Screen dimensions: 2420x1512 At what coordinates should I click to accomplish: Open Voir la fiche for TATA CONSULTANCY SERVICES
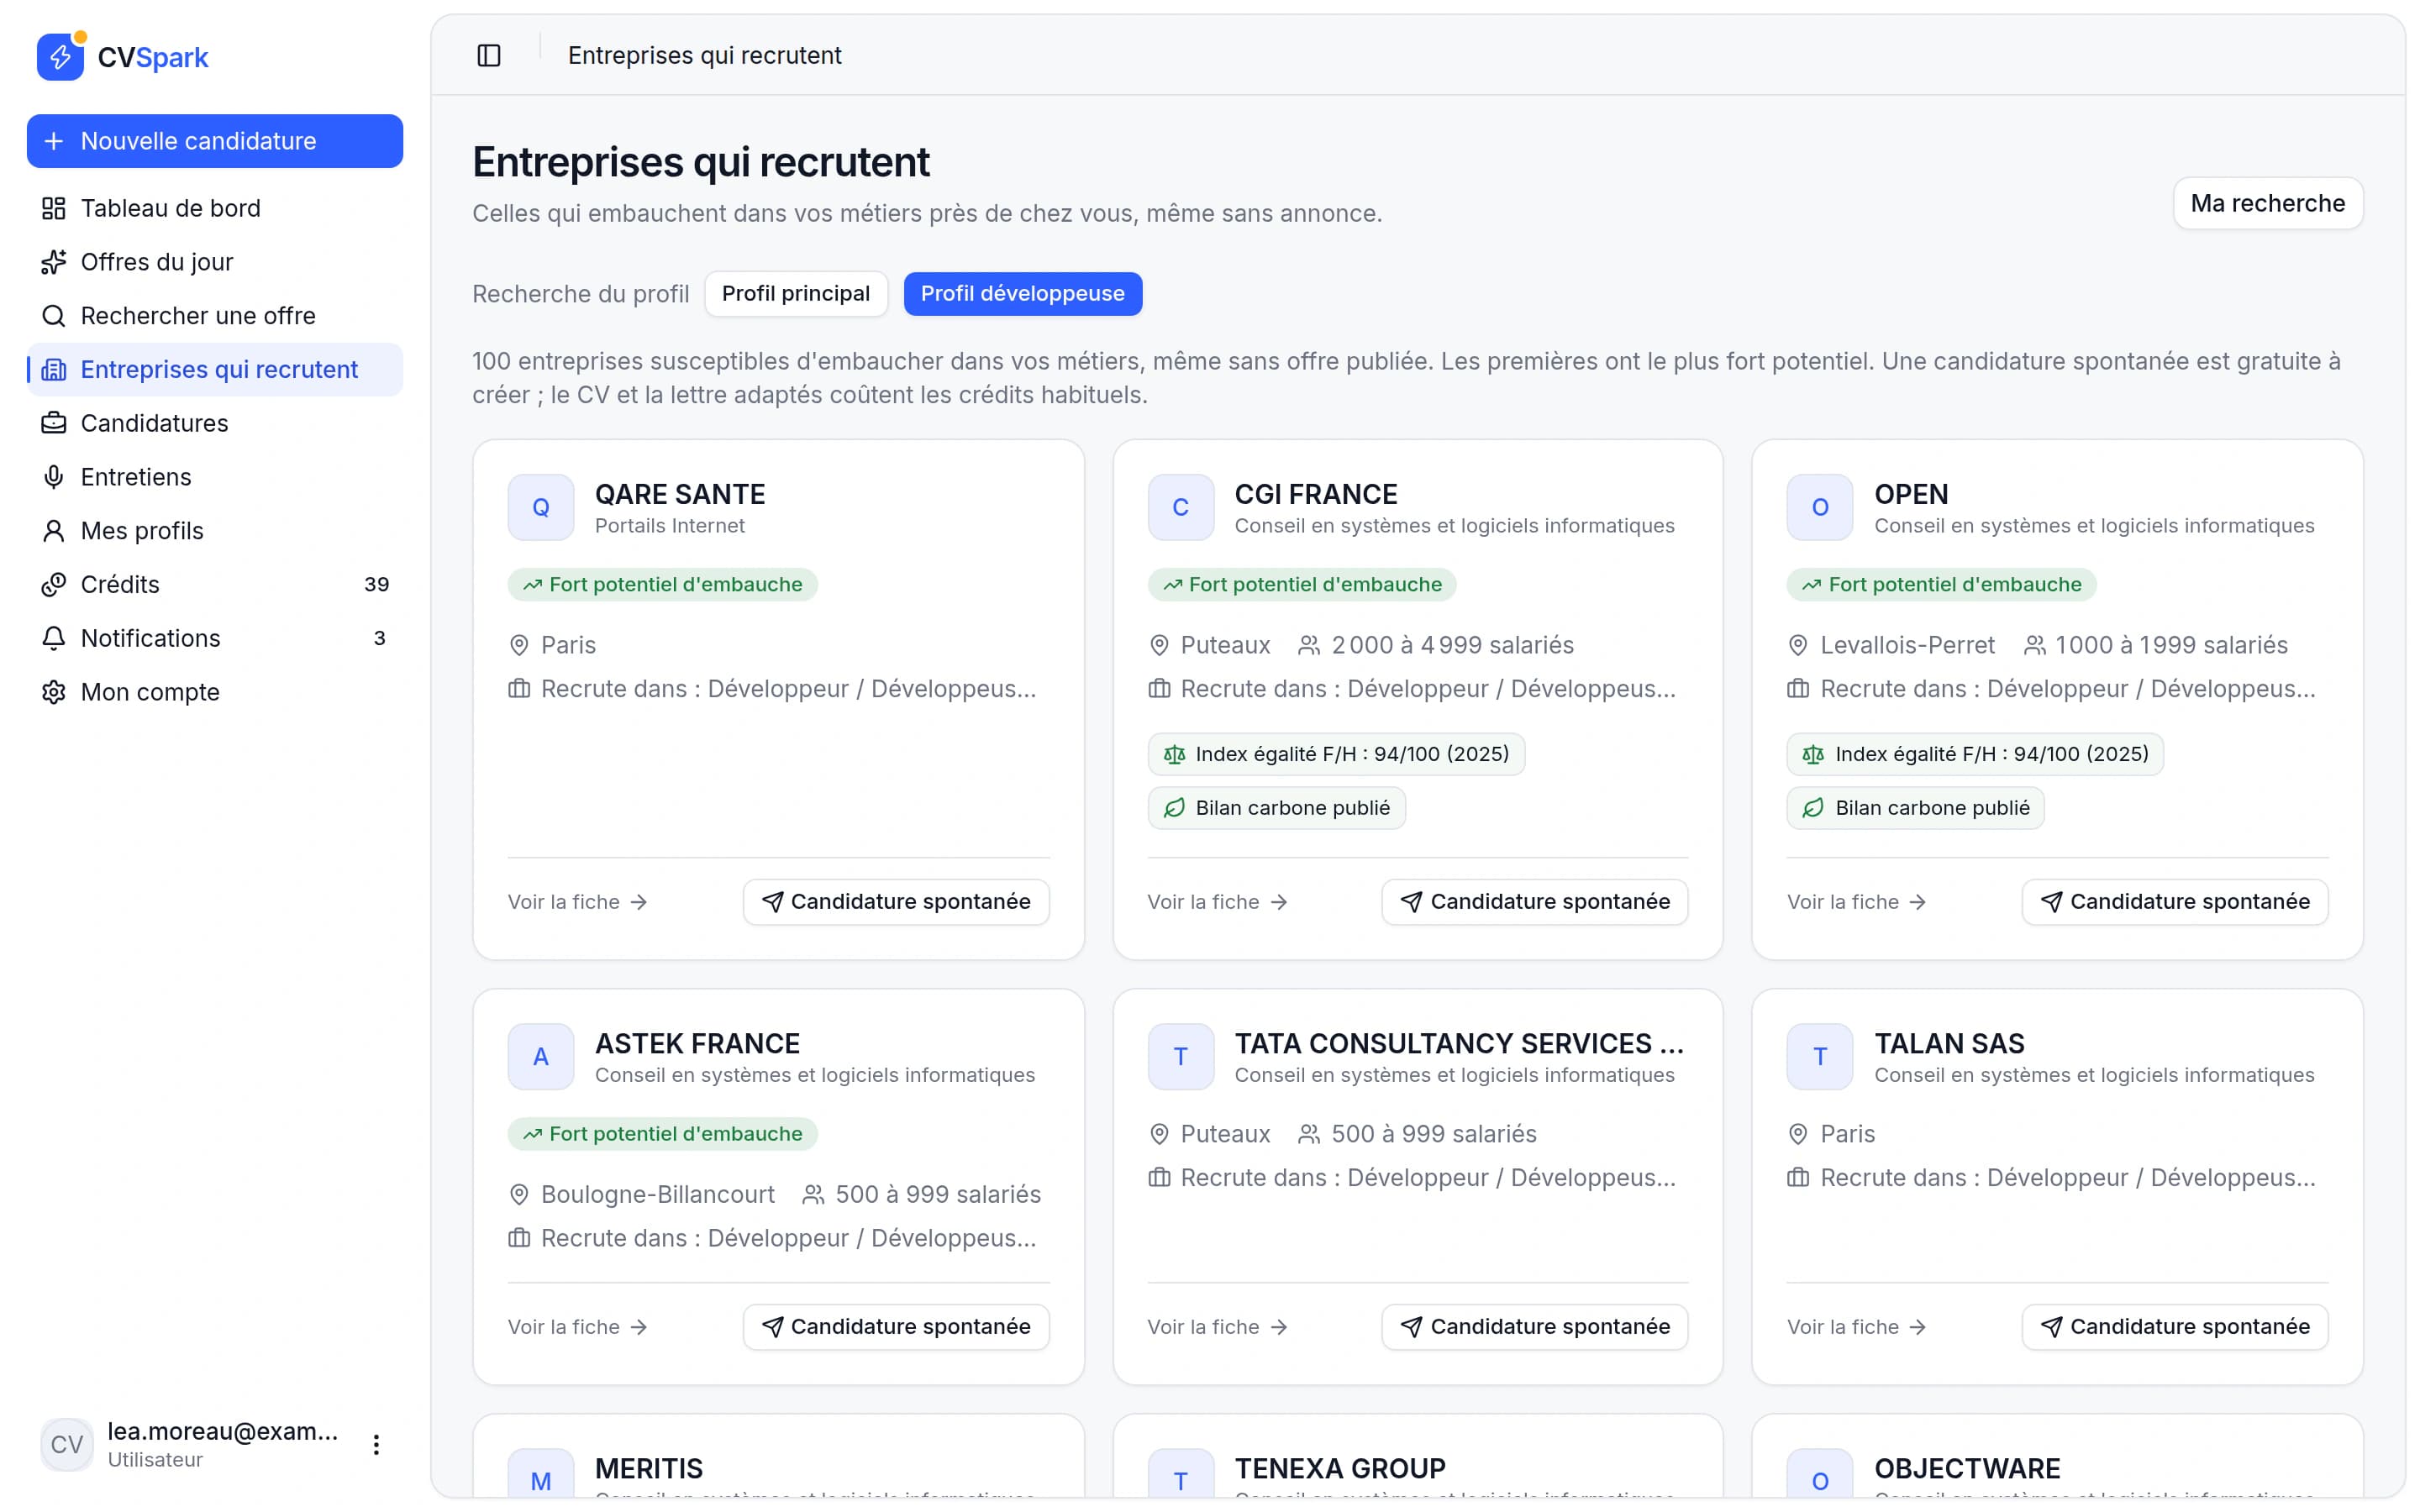point(1218,1327)
